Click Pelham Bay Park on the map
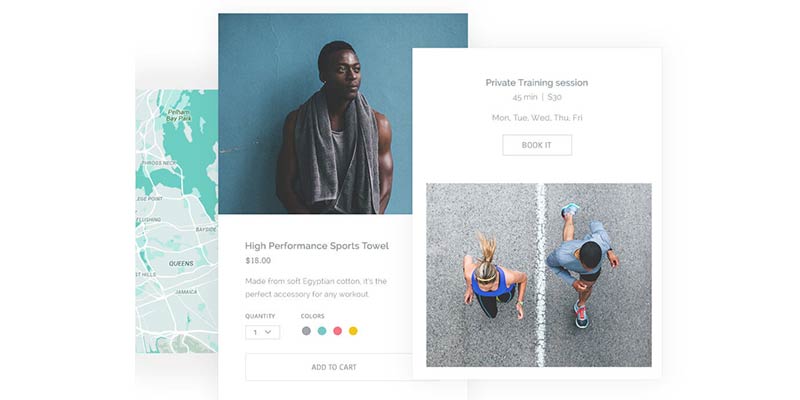 click(179, 115)
